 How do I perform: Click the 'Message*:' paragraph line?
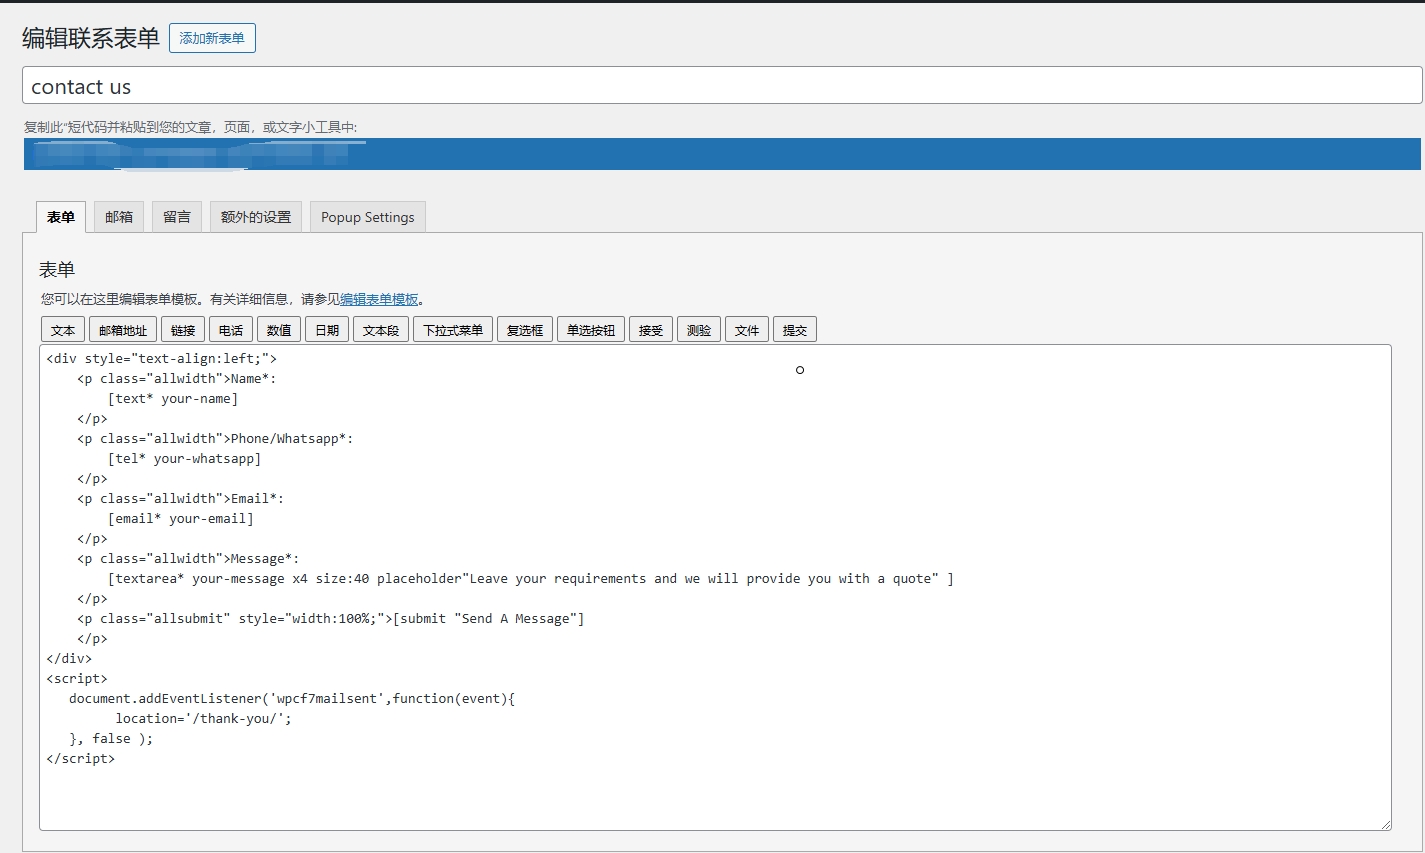(x=188, y=559)
